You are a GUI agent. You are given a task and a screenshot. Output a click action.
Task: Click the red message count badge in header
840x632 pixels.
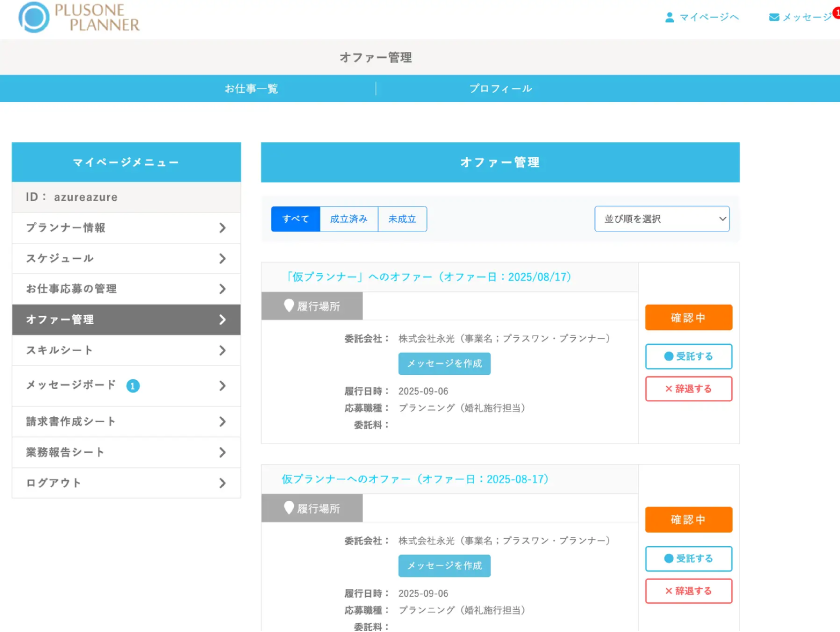(x=836, y=12)
